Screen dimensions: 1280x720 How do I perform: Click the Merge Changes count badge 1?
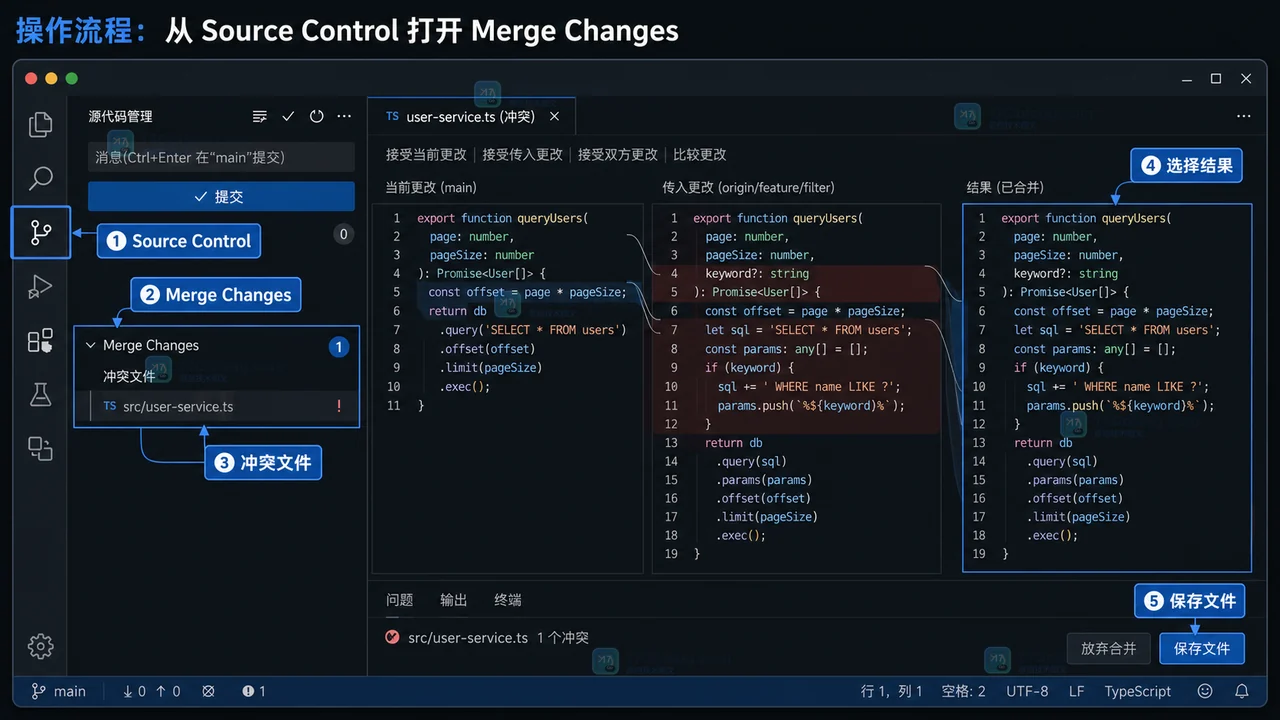tap(339, 347)
